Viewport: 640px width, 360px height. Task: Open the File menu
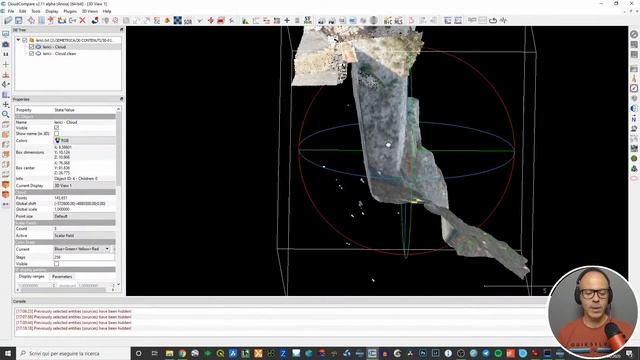point(11,11)
